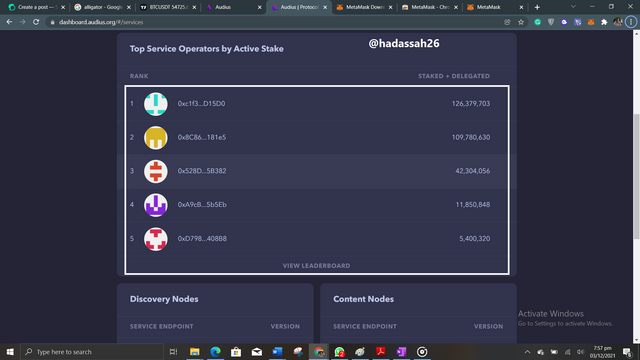Open WhatsApp from the taskbar

click(x=339, y=351)
